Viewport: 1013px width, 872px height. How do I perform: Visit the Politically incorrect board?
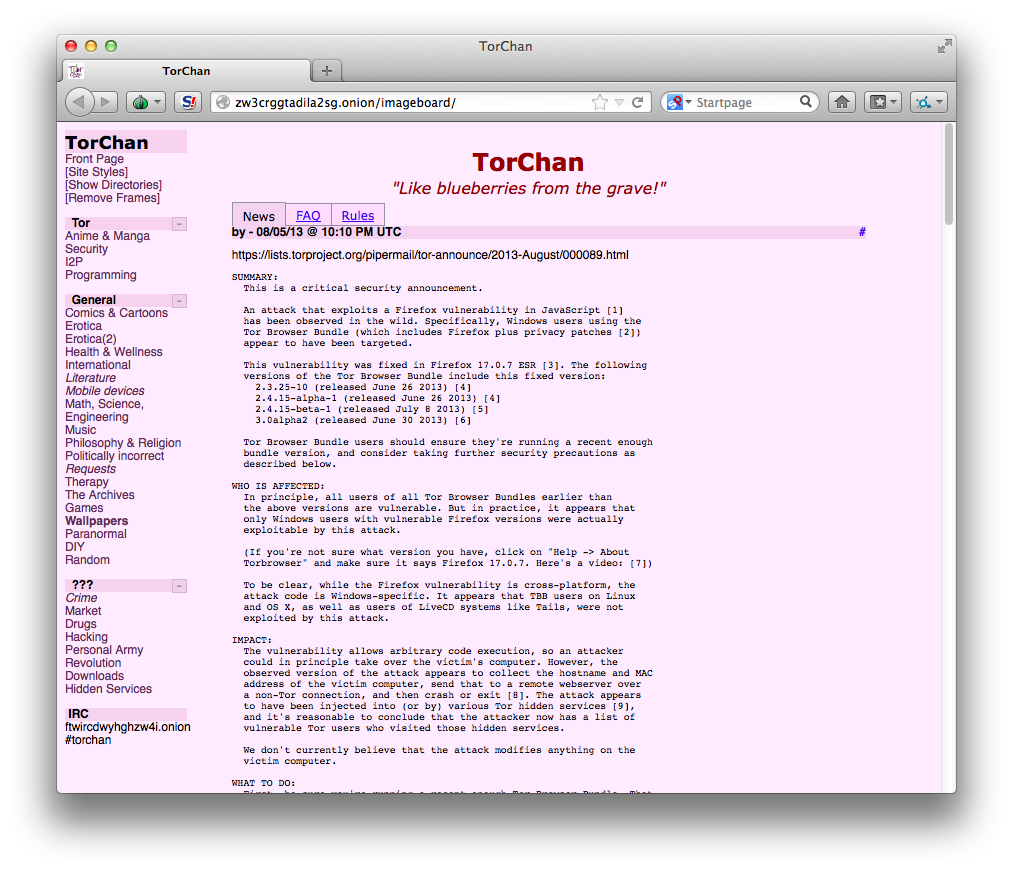114,455
